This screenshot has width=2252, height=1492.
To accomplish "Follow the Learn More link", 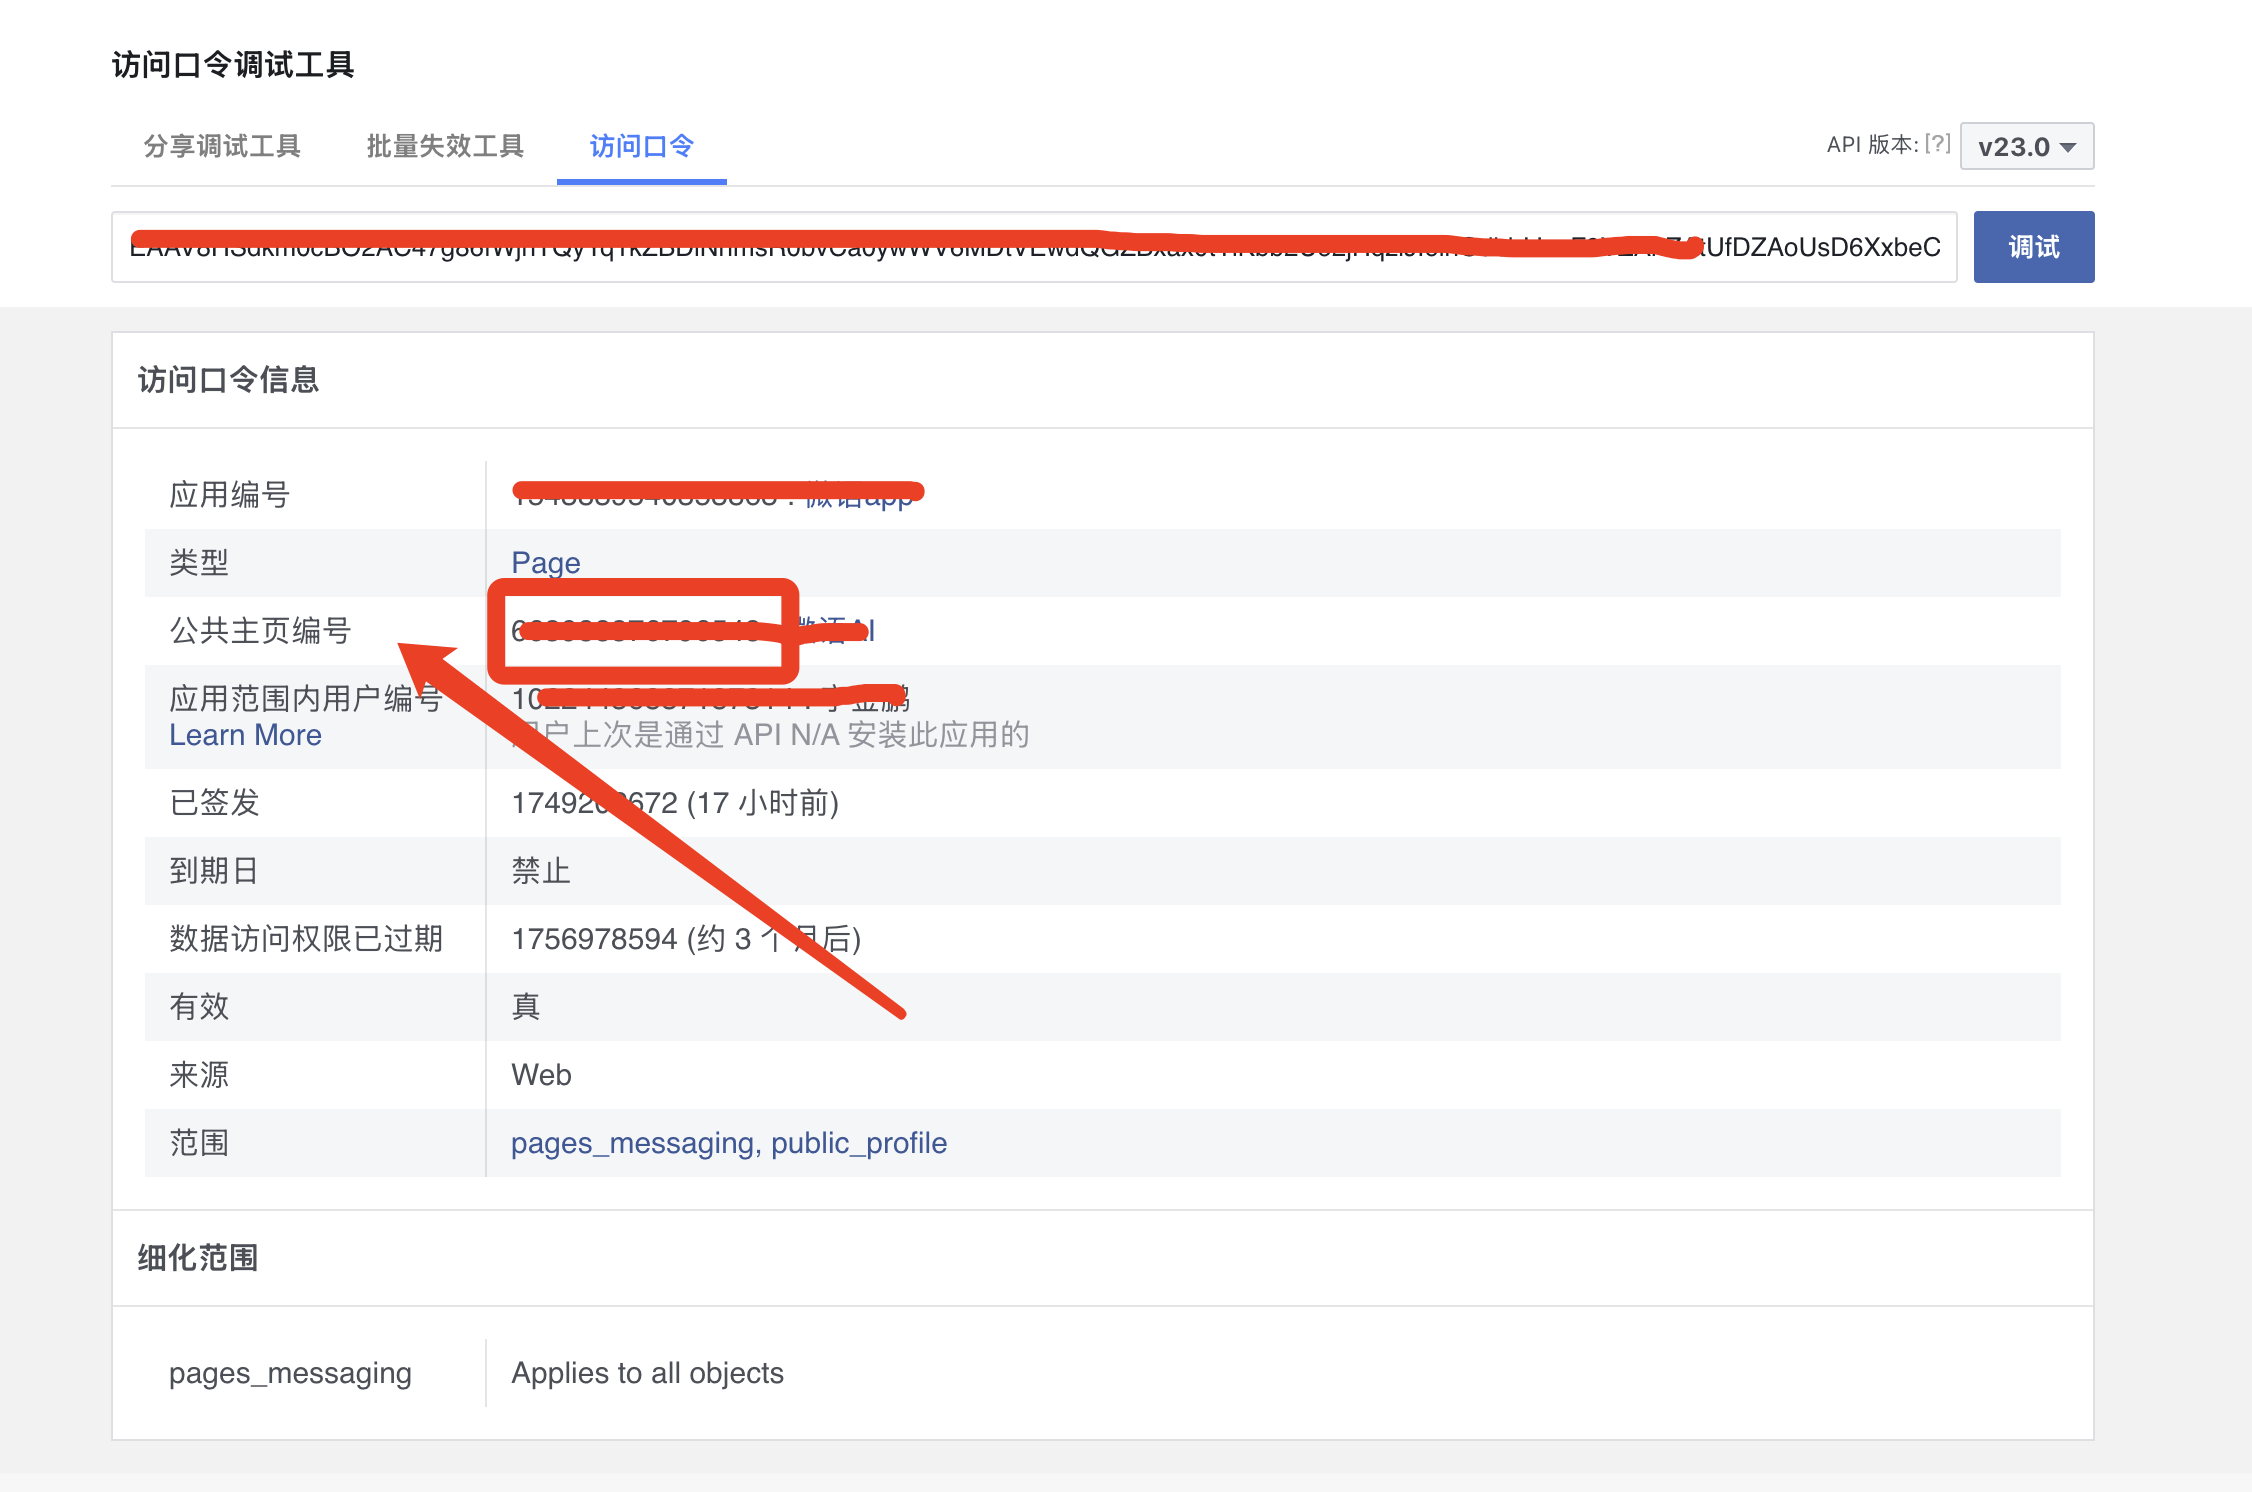I will tap(245, 735).
